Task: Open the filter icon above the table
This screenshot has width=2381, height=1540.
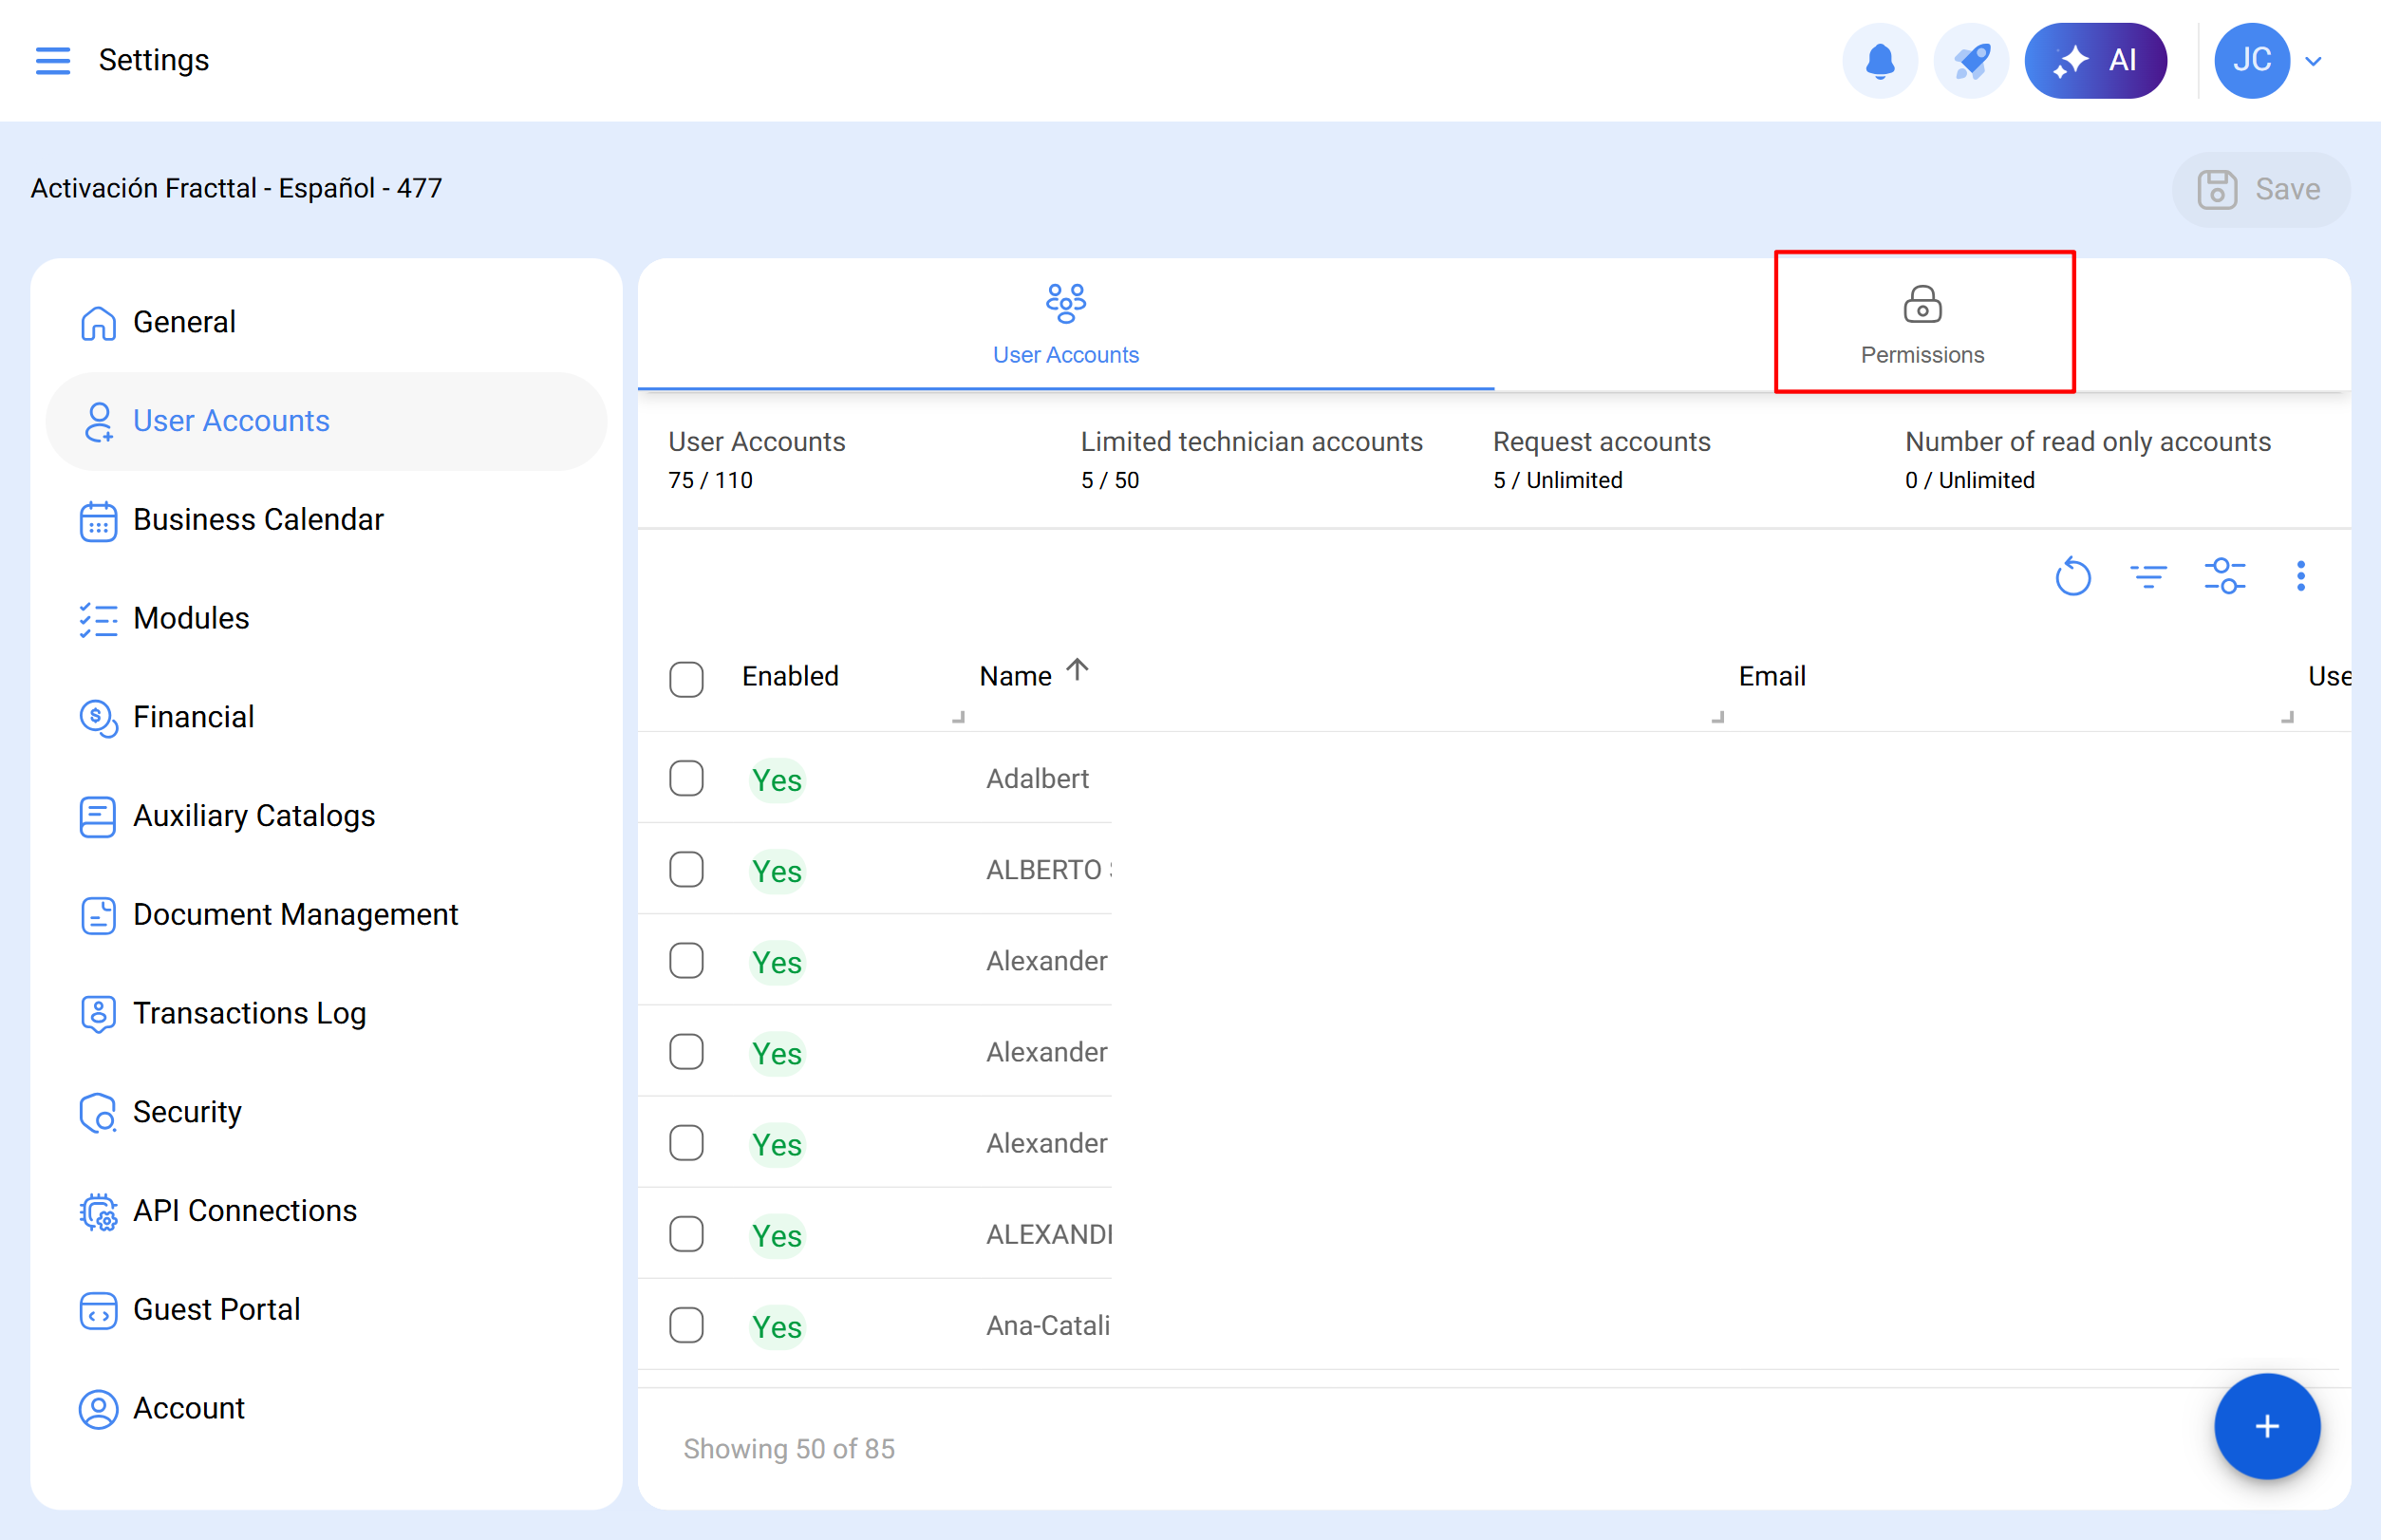Action: coord(2149,576)
